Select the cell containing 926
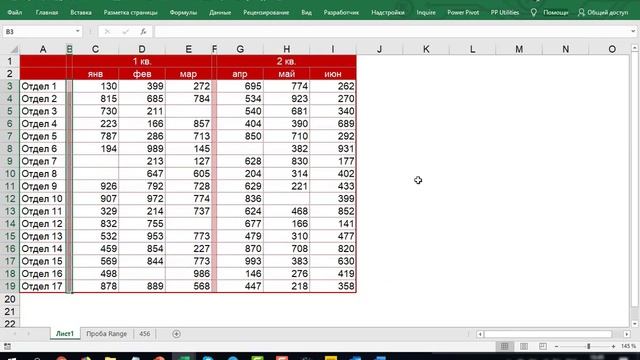This screenshot has width=640, height=360. click(96, 186)
